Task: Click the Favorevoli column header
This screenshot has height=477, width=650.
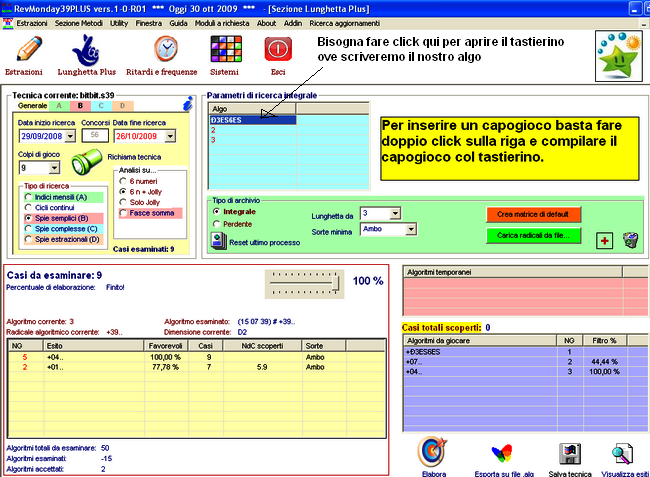Action: pyautogui.click(x=165, y=346)
